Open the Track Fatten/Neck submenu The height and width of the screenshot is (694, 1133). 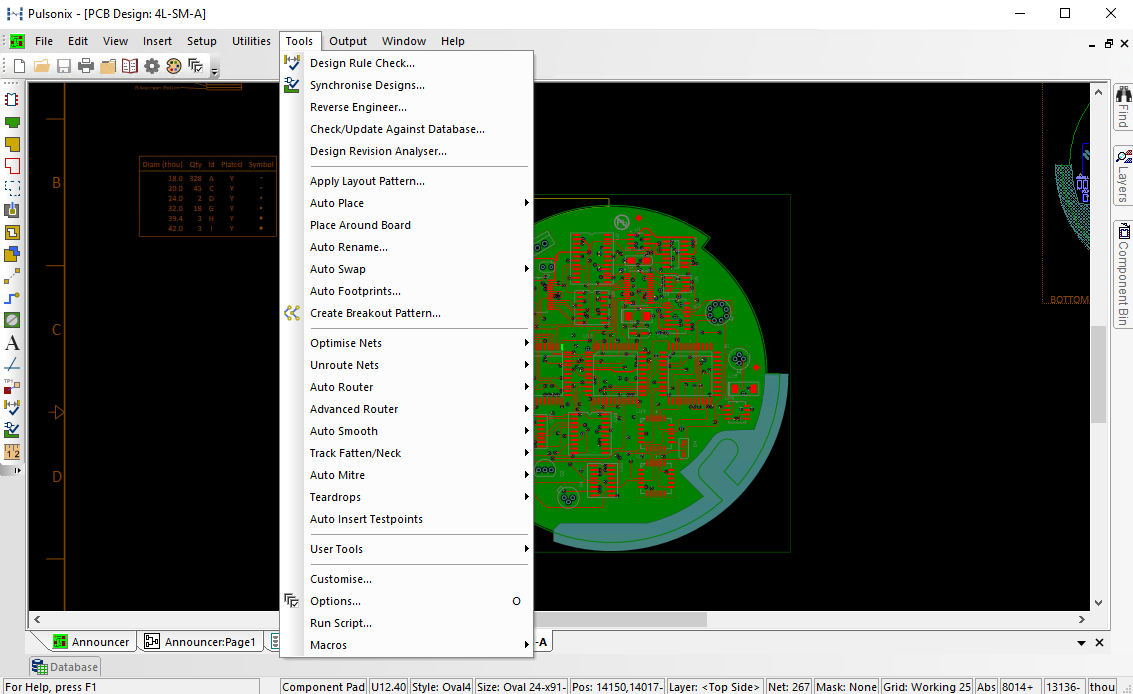418,453
